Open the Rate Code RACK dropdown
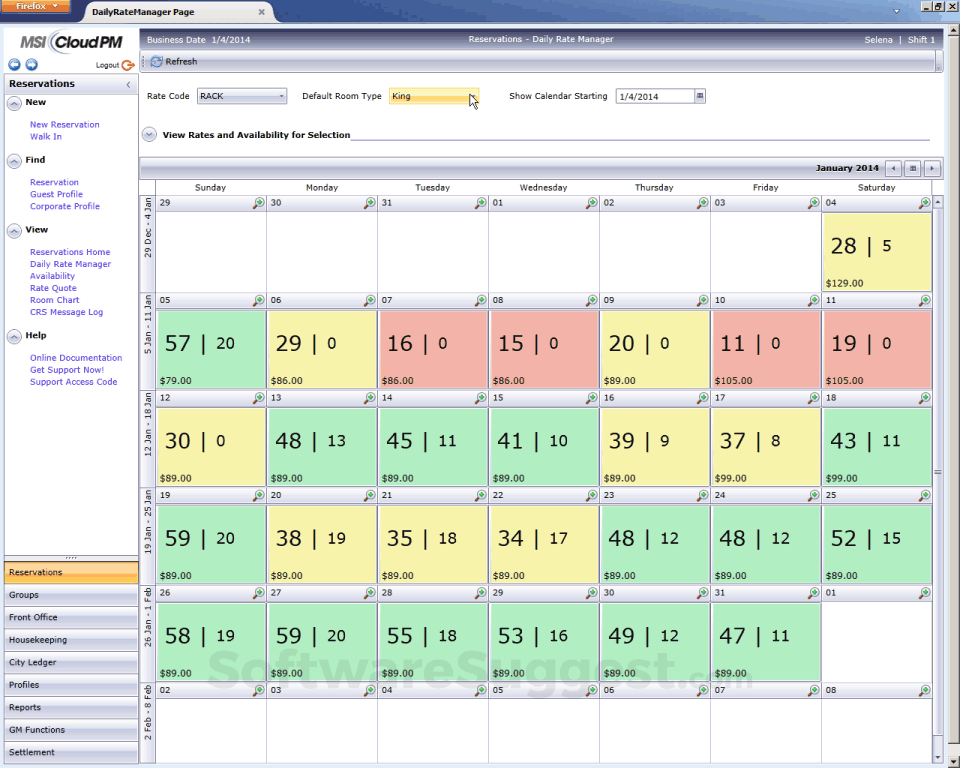 (242, 96)
